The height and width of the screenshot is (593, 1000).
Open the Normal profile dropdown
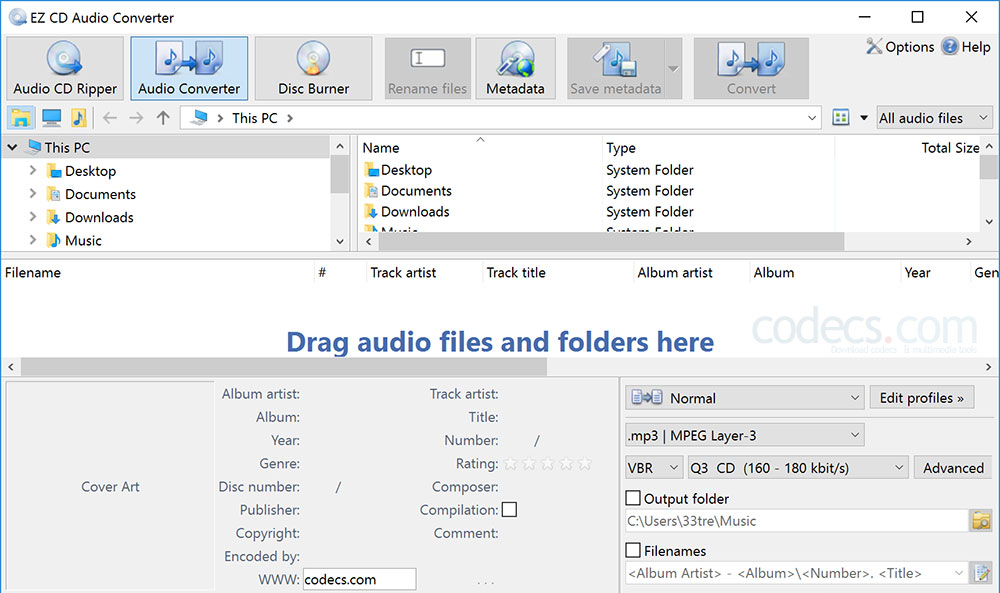744,398
